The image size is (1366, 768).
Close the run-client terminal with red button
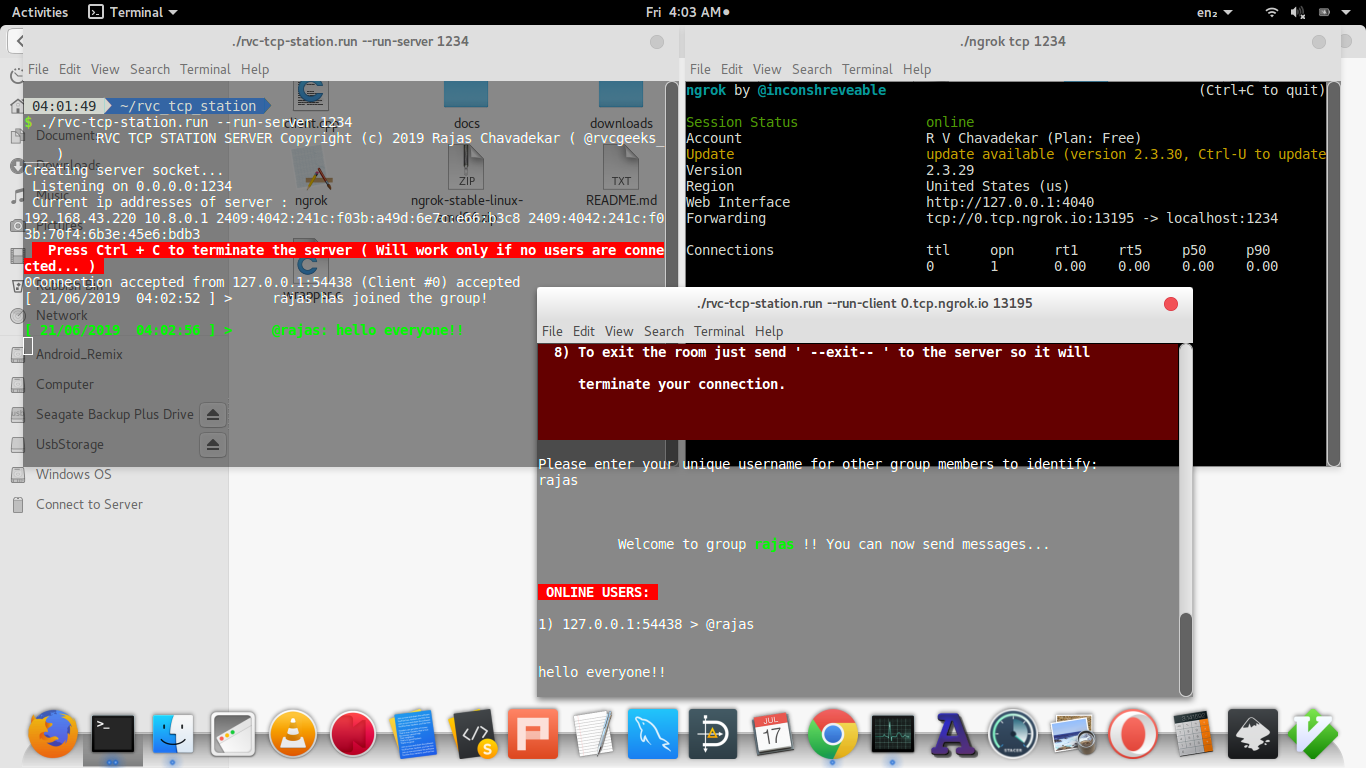pos(1171,304)
